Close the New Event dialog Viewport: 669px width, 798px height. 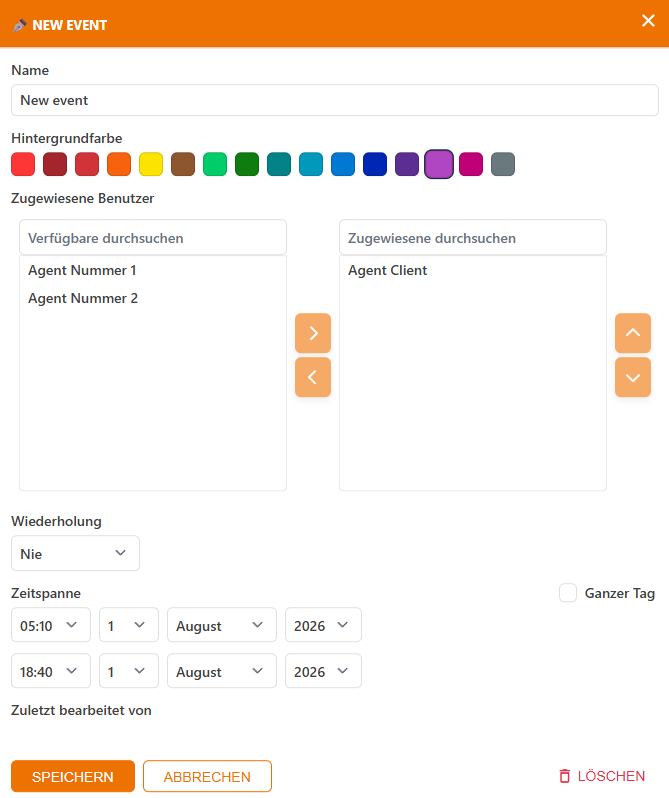click(648, 21)
